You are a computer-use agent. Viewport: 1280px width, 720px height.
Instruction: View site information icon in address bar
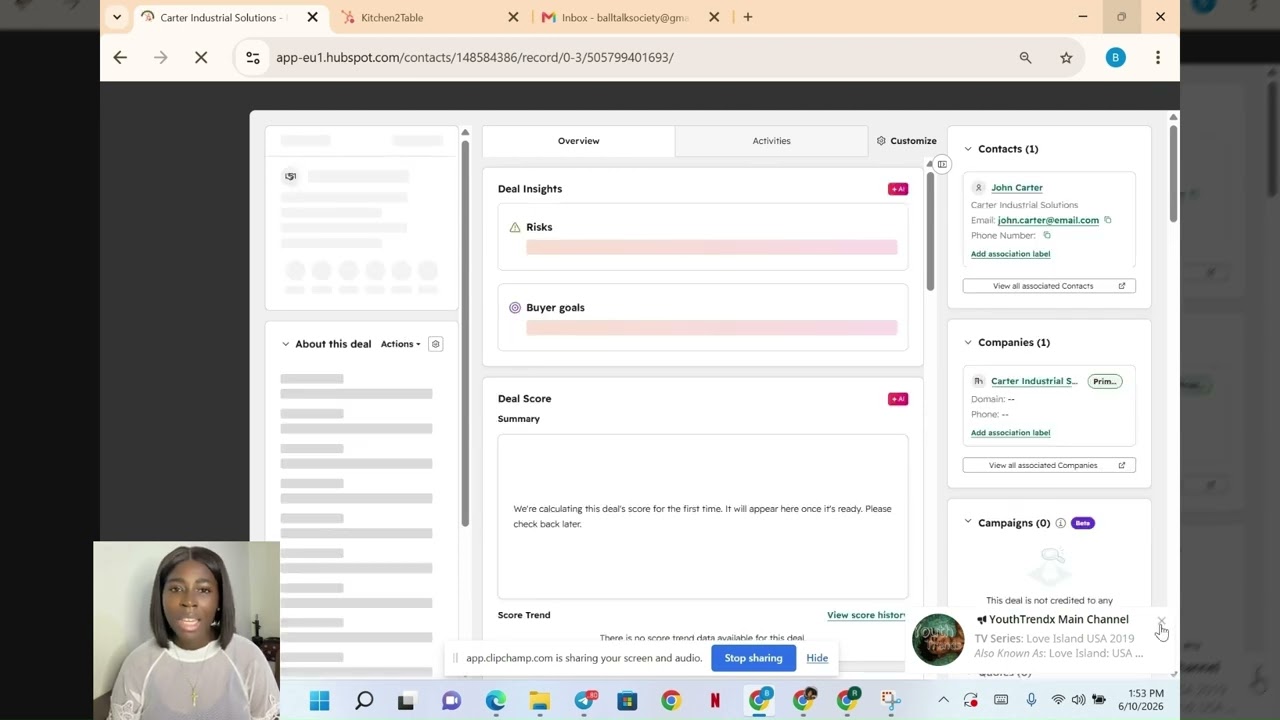(253, 58)
